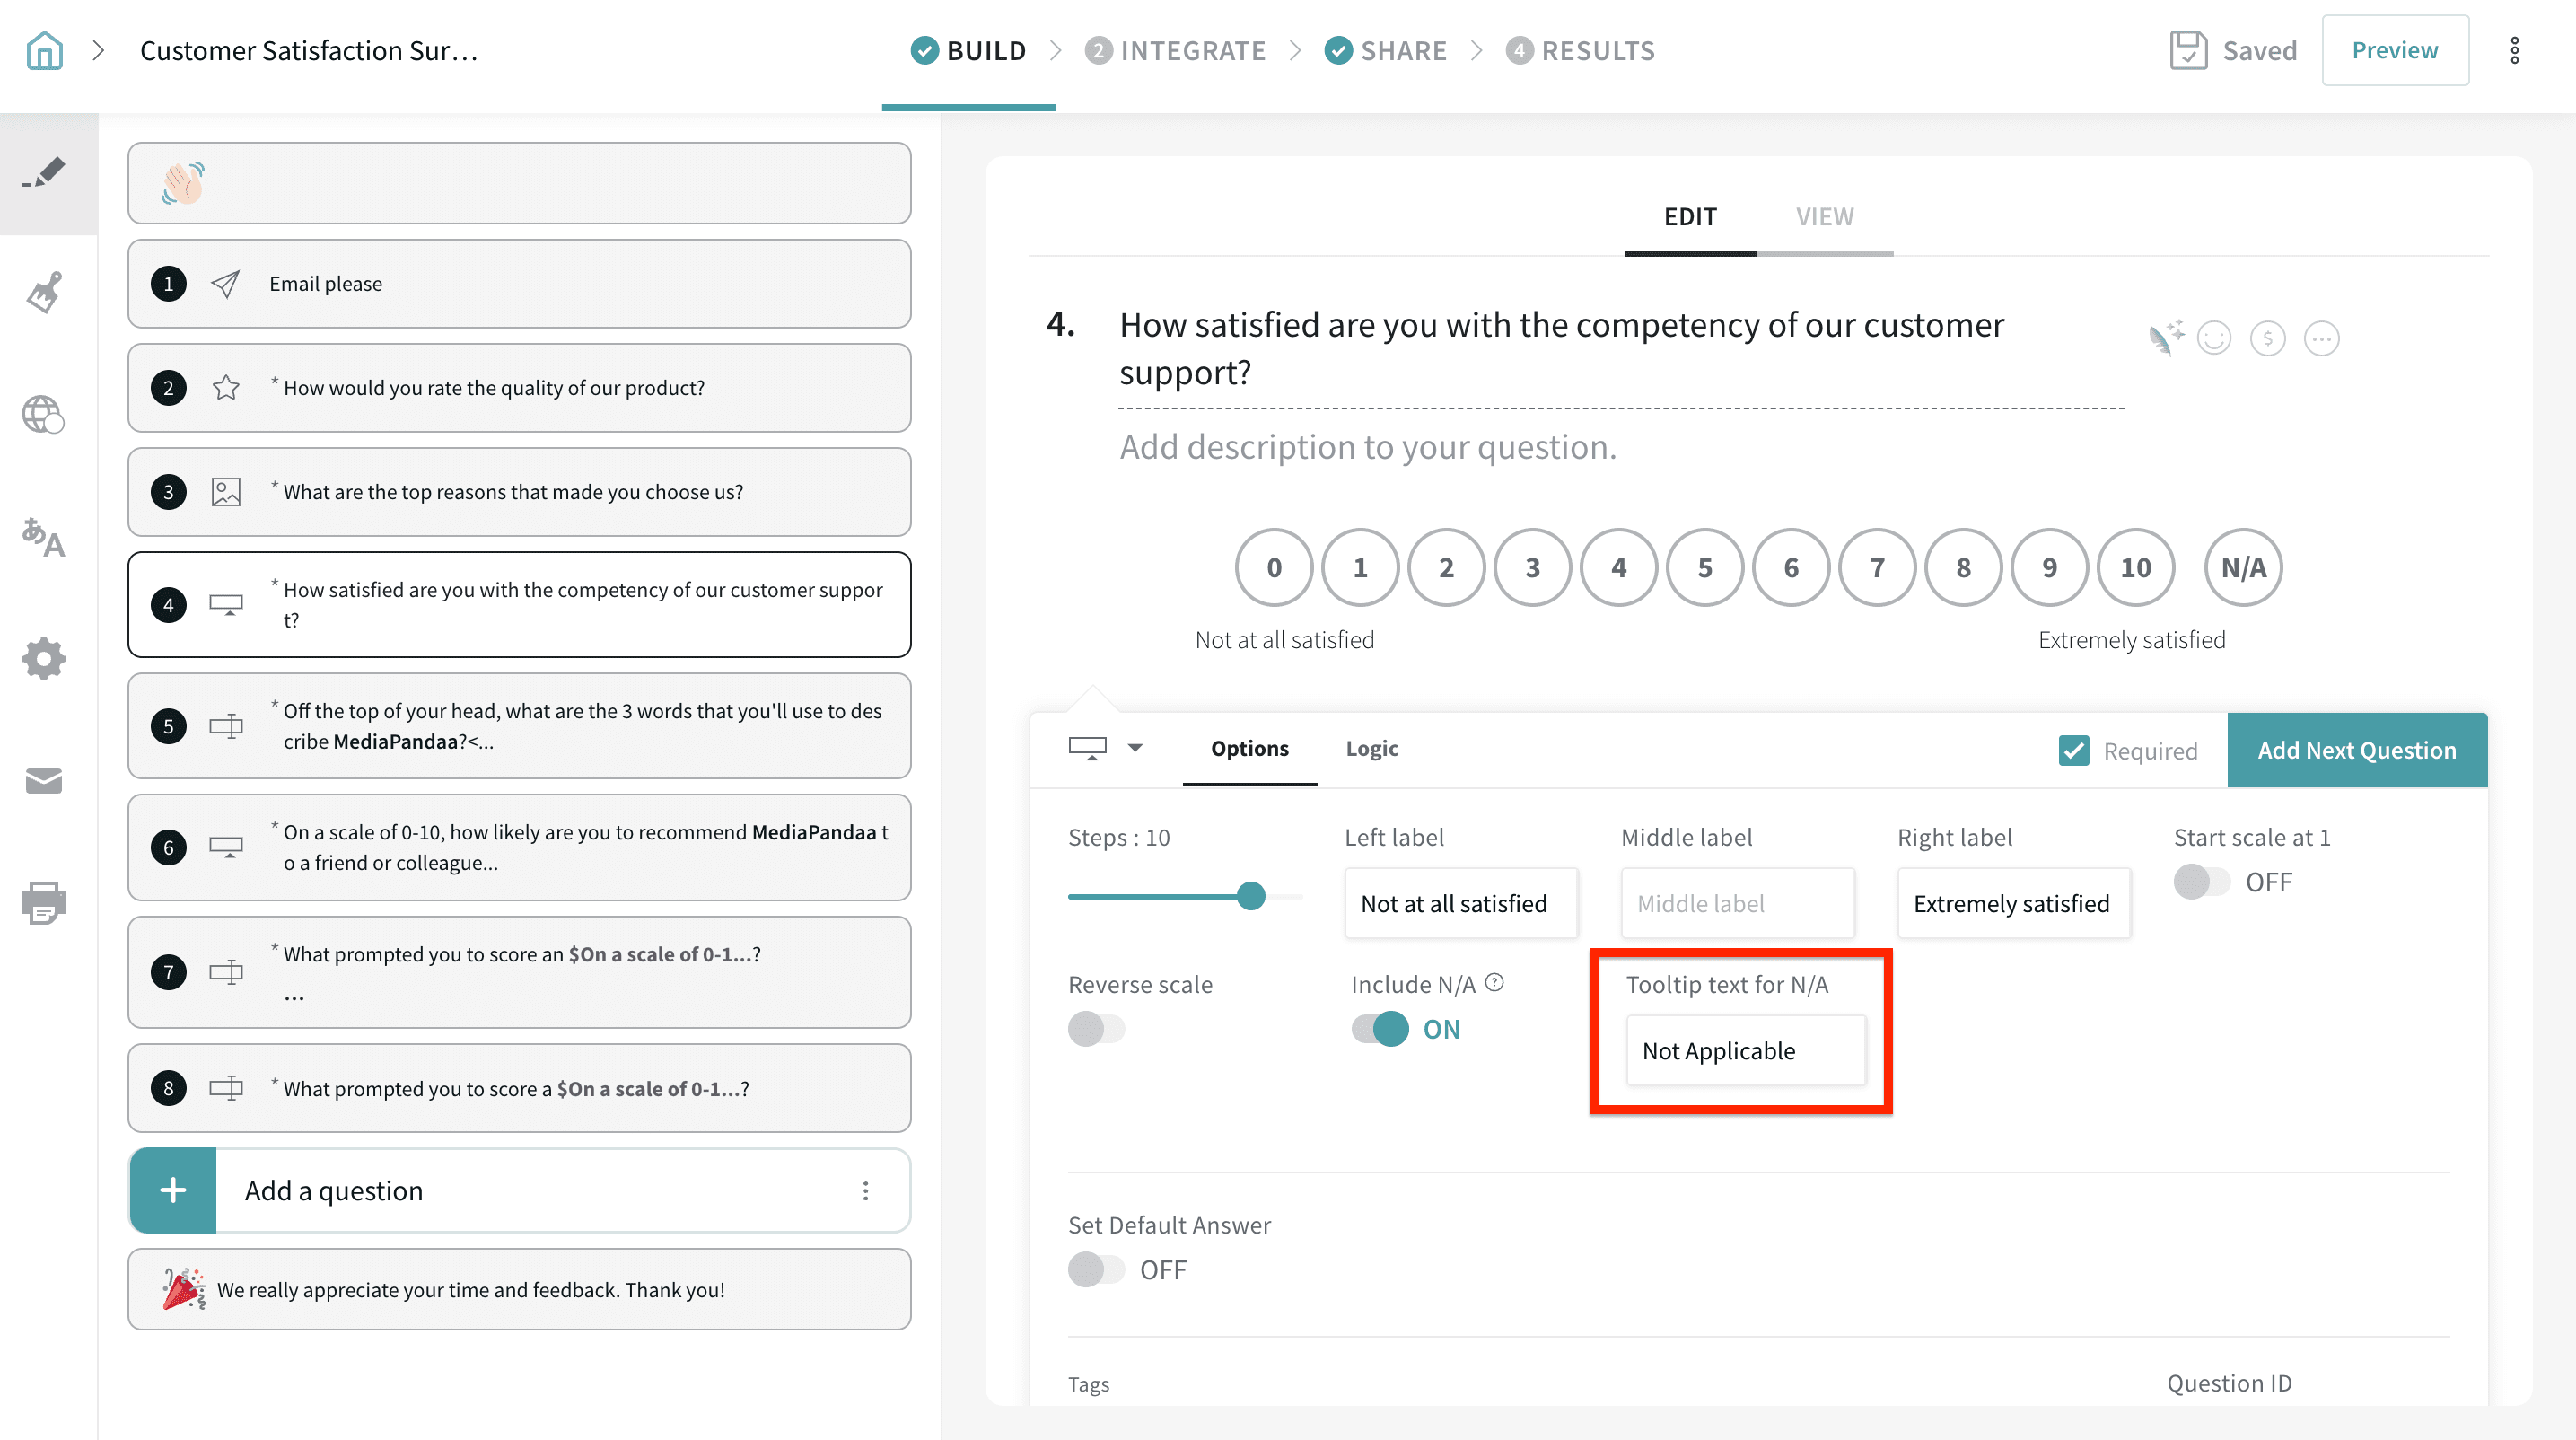
Task: Click the home icon in the header
Action: (x=44, y=50)
